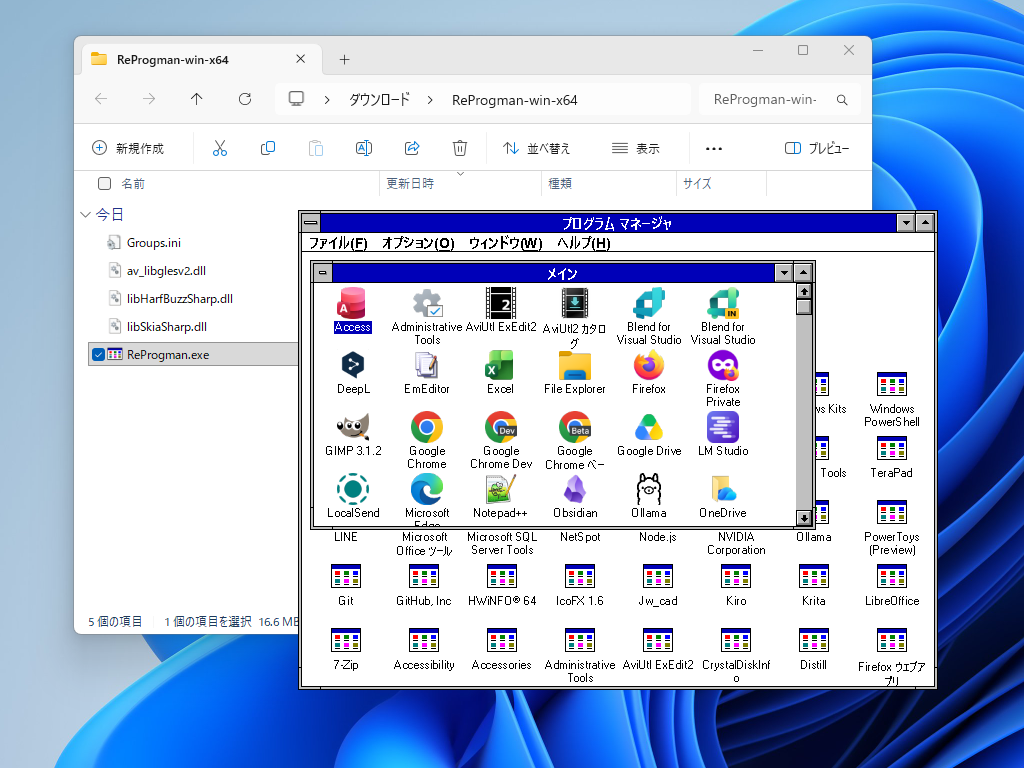Image resolution: width=1024 pixels, height=768 pixels.
Task: Open the LibreOffice program group
Action: pos(891,585)
